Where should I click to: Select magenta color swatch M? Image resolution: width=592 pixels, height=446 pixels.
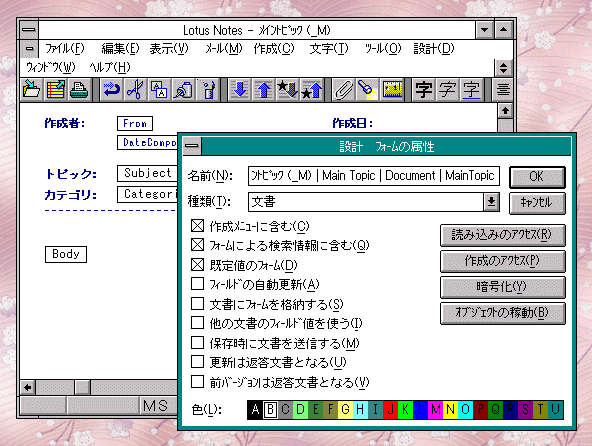436,410
